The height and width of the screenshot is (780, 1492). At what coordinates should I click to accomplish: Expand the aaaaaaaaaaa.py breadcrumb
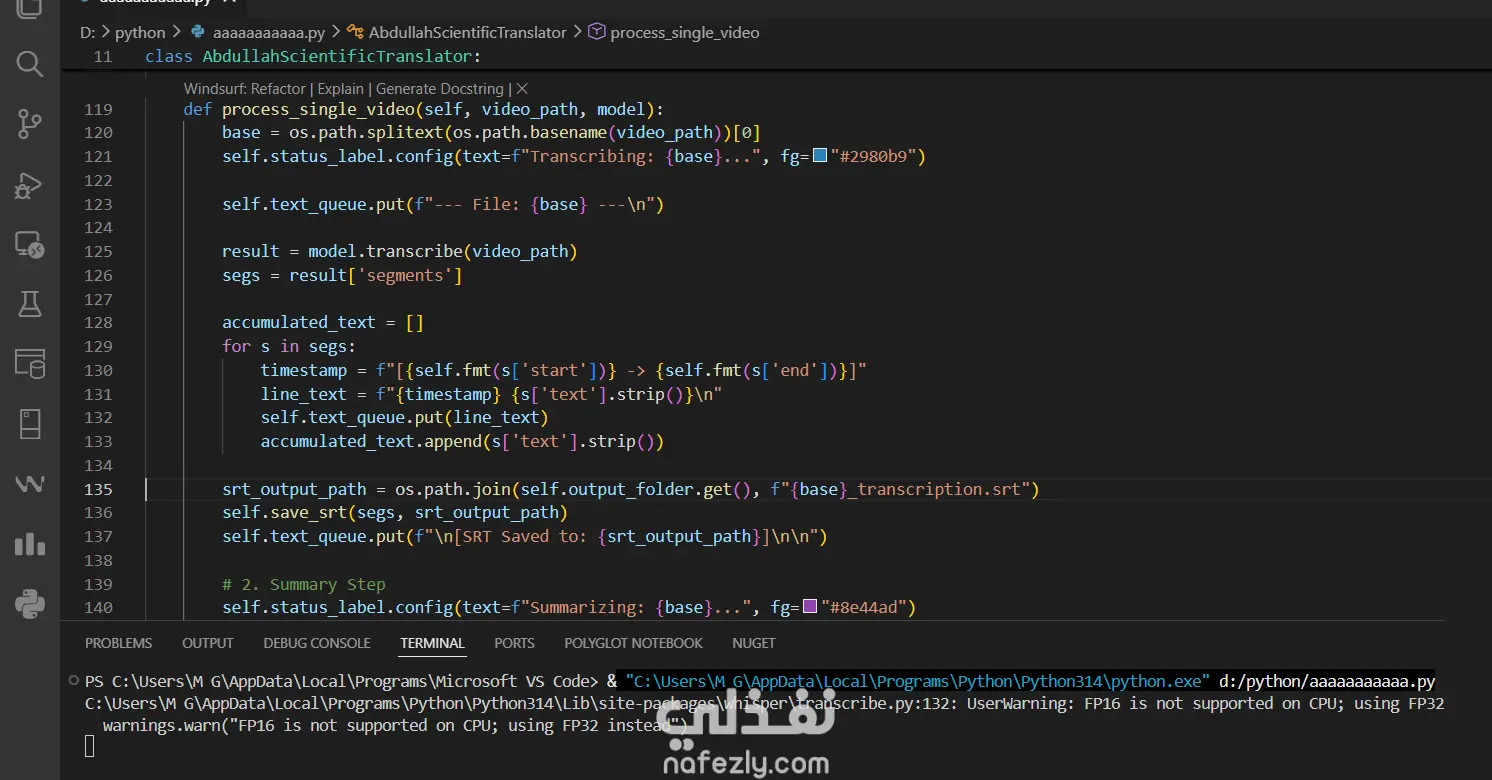[269, 32]
